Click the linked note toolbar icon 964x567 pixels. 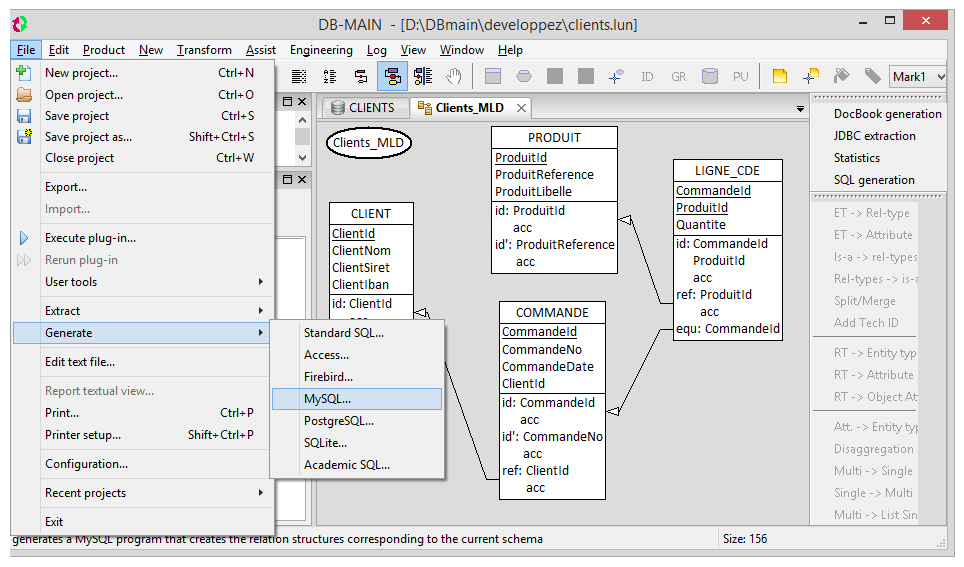point(811,76)
